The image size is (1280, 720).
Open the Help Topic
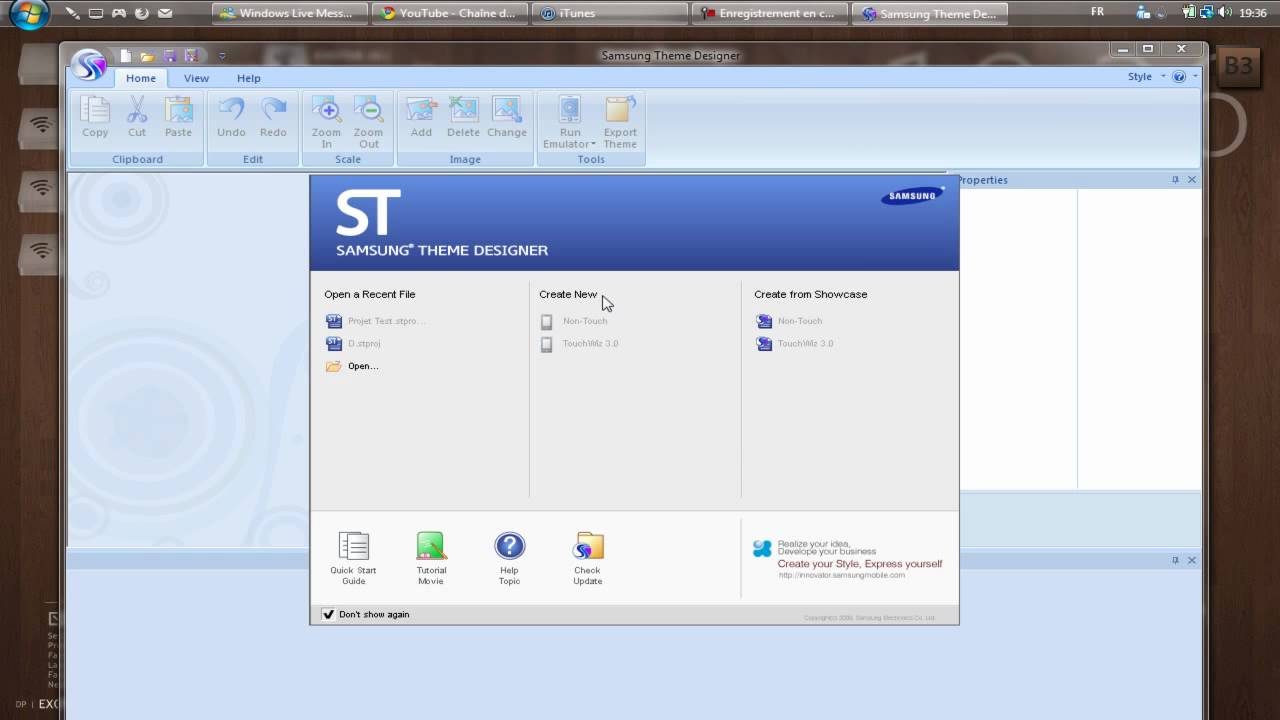[509, 558]
